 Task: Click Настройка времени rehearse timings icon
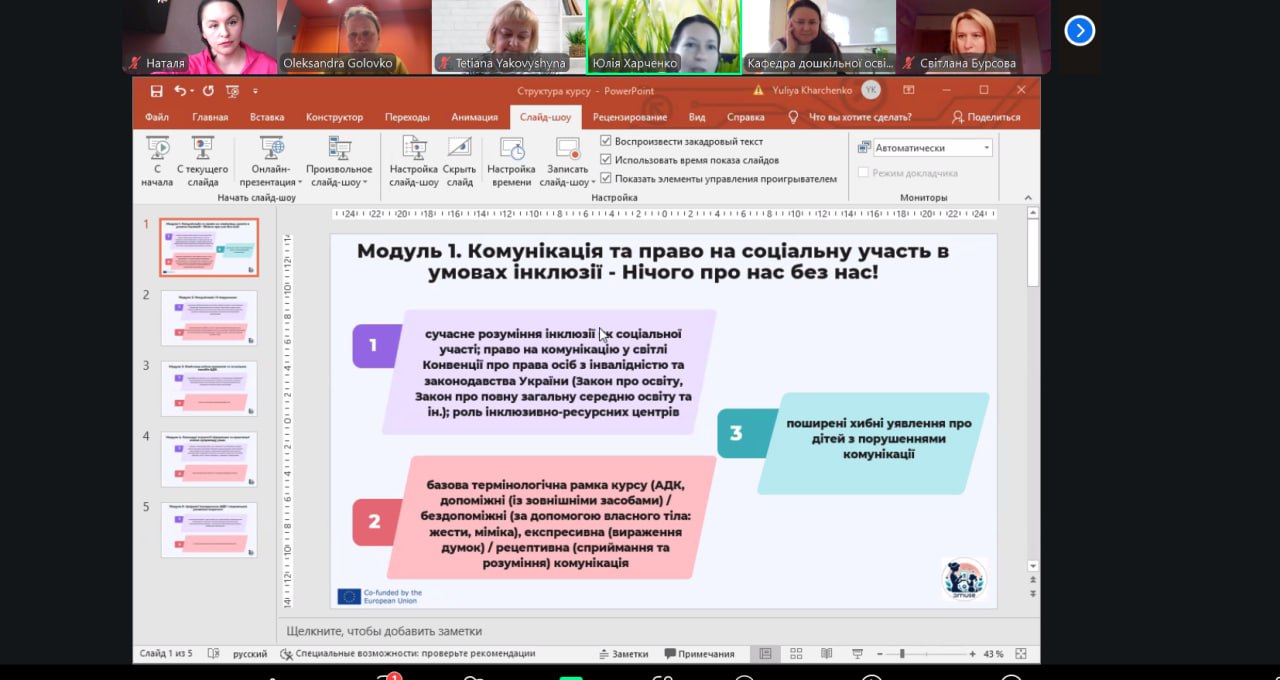pos(511,160)
